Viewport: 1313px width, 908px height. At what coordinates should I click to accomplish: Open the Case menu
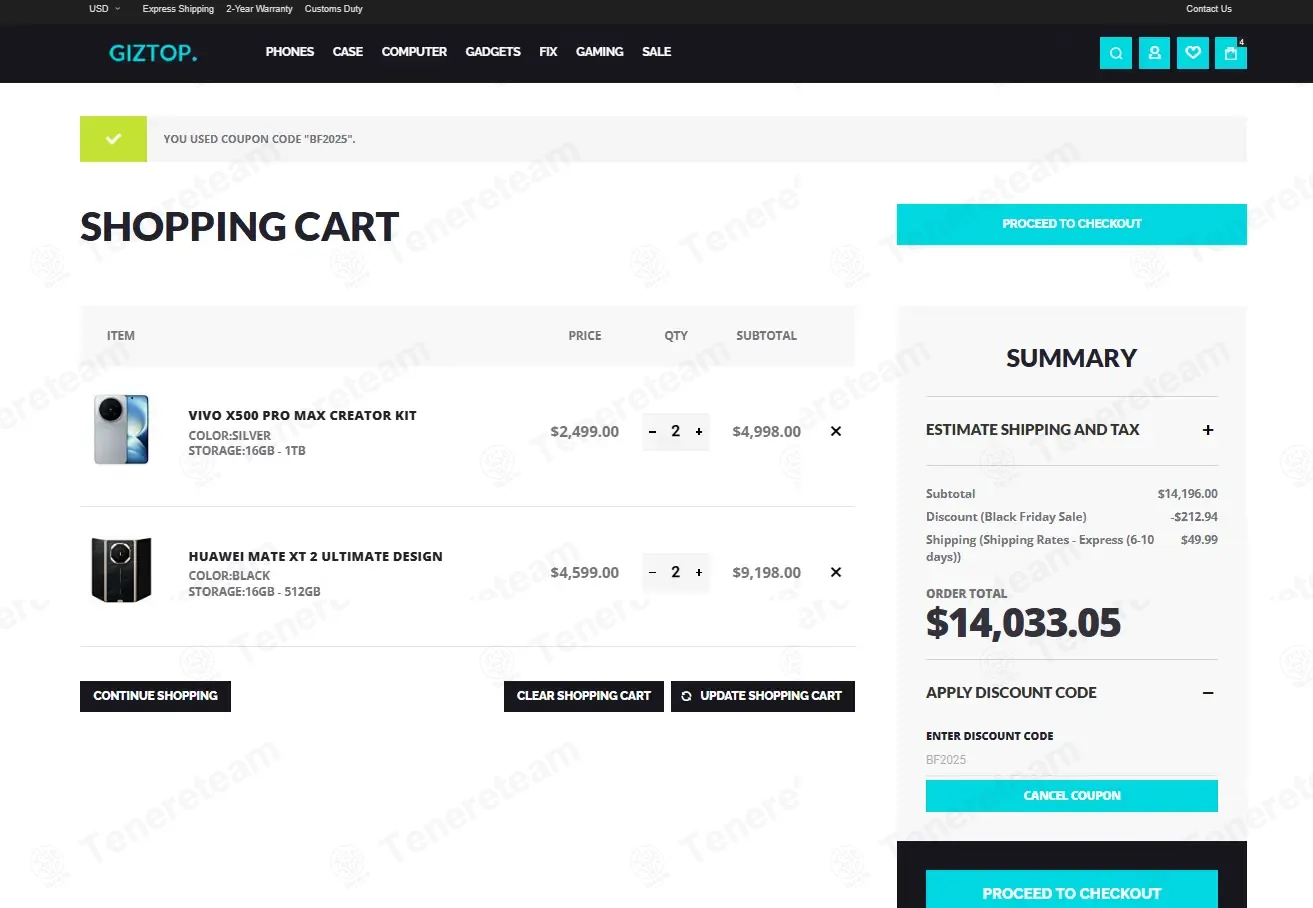click(348, 52)
